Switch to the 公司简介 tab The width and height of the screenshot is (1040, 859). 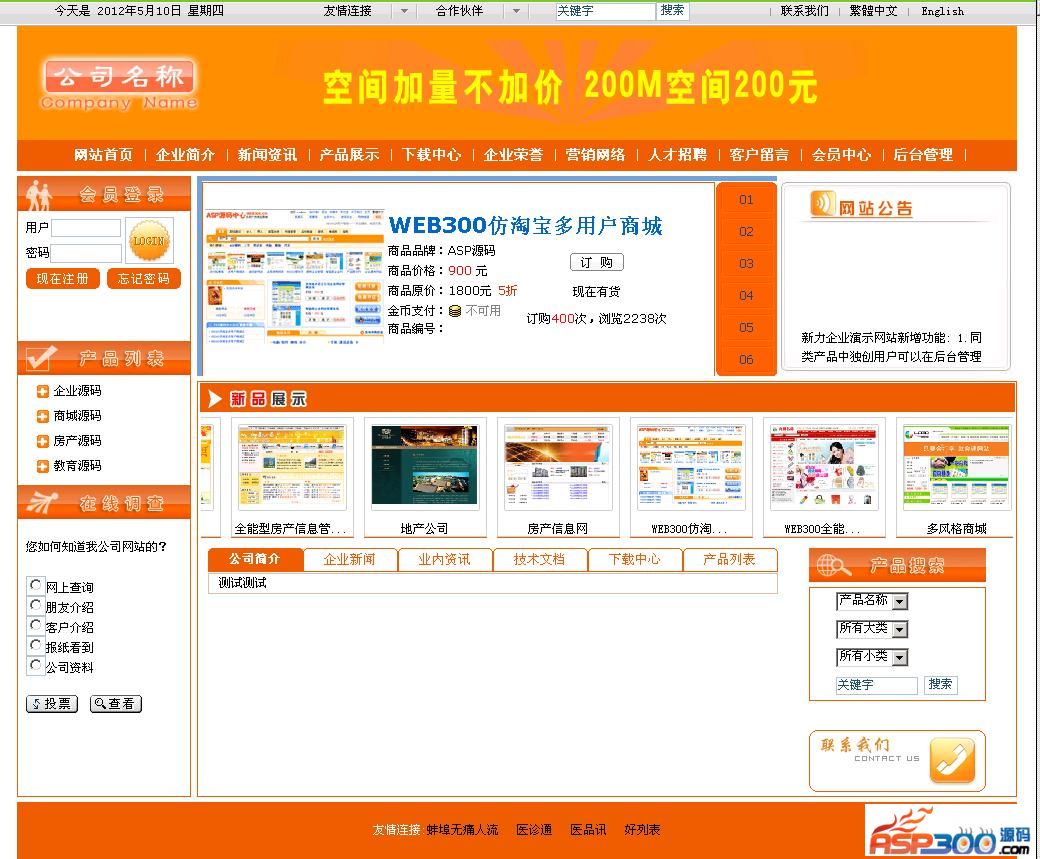[255, 560]
